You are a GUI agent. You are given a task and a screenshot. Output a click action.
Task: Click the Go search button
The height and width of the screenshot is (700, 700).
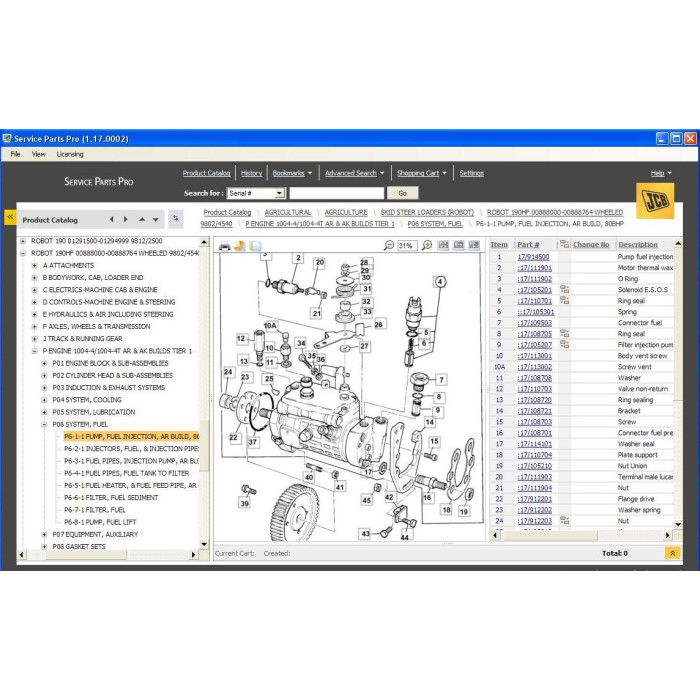tap(402, 193)
